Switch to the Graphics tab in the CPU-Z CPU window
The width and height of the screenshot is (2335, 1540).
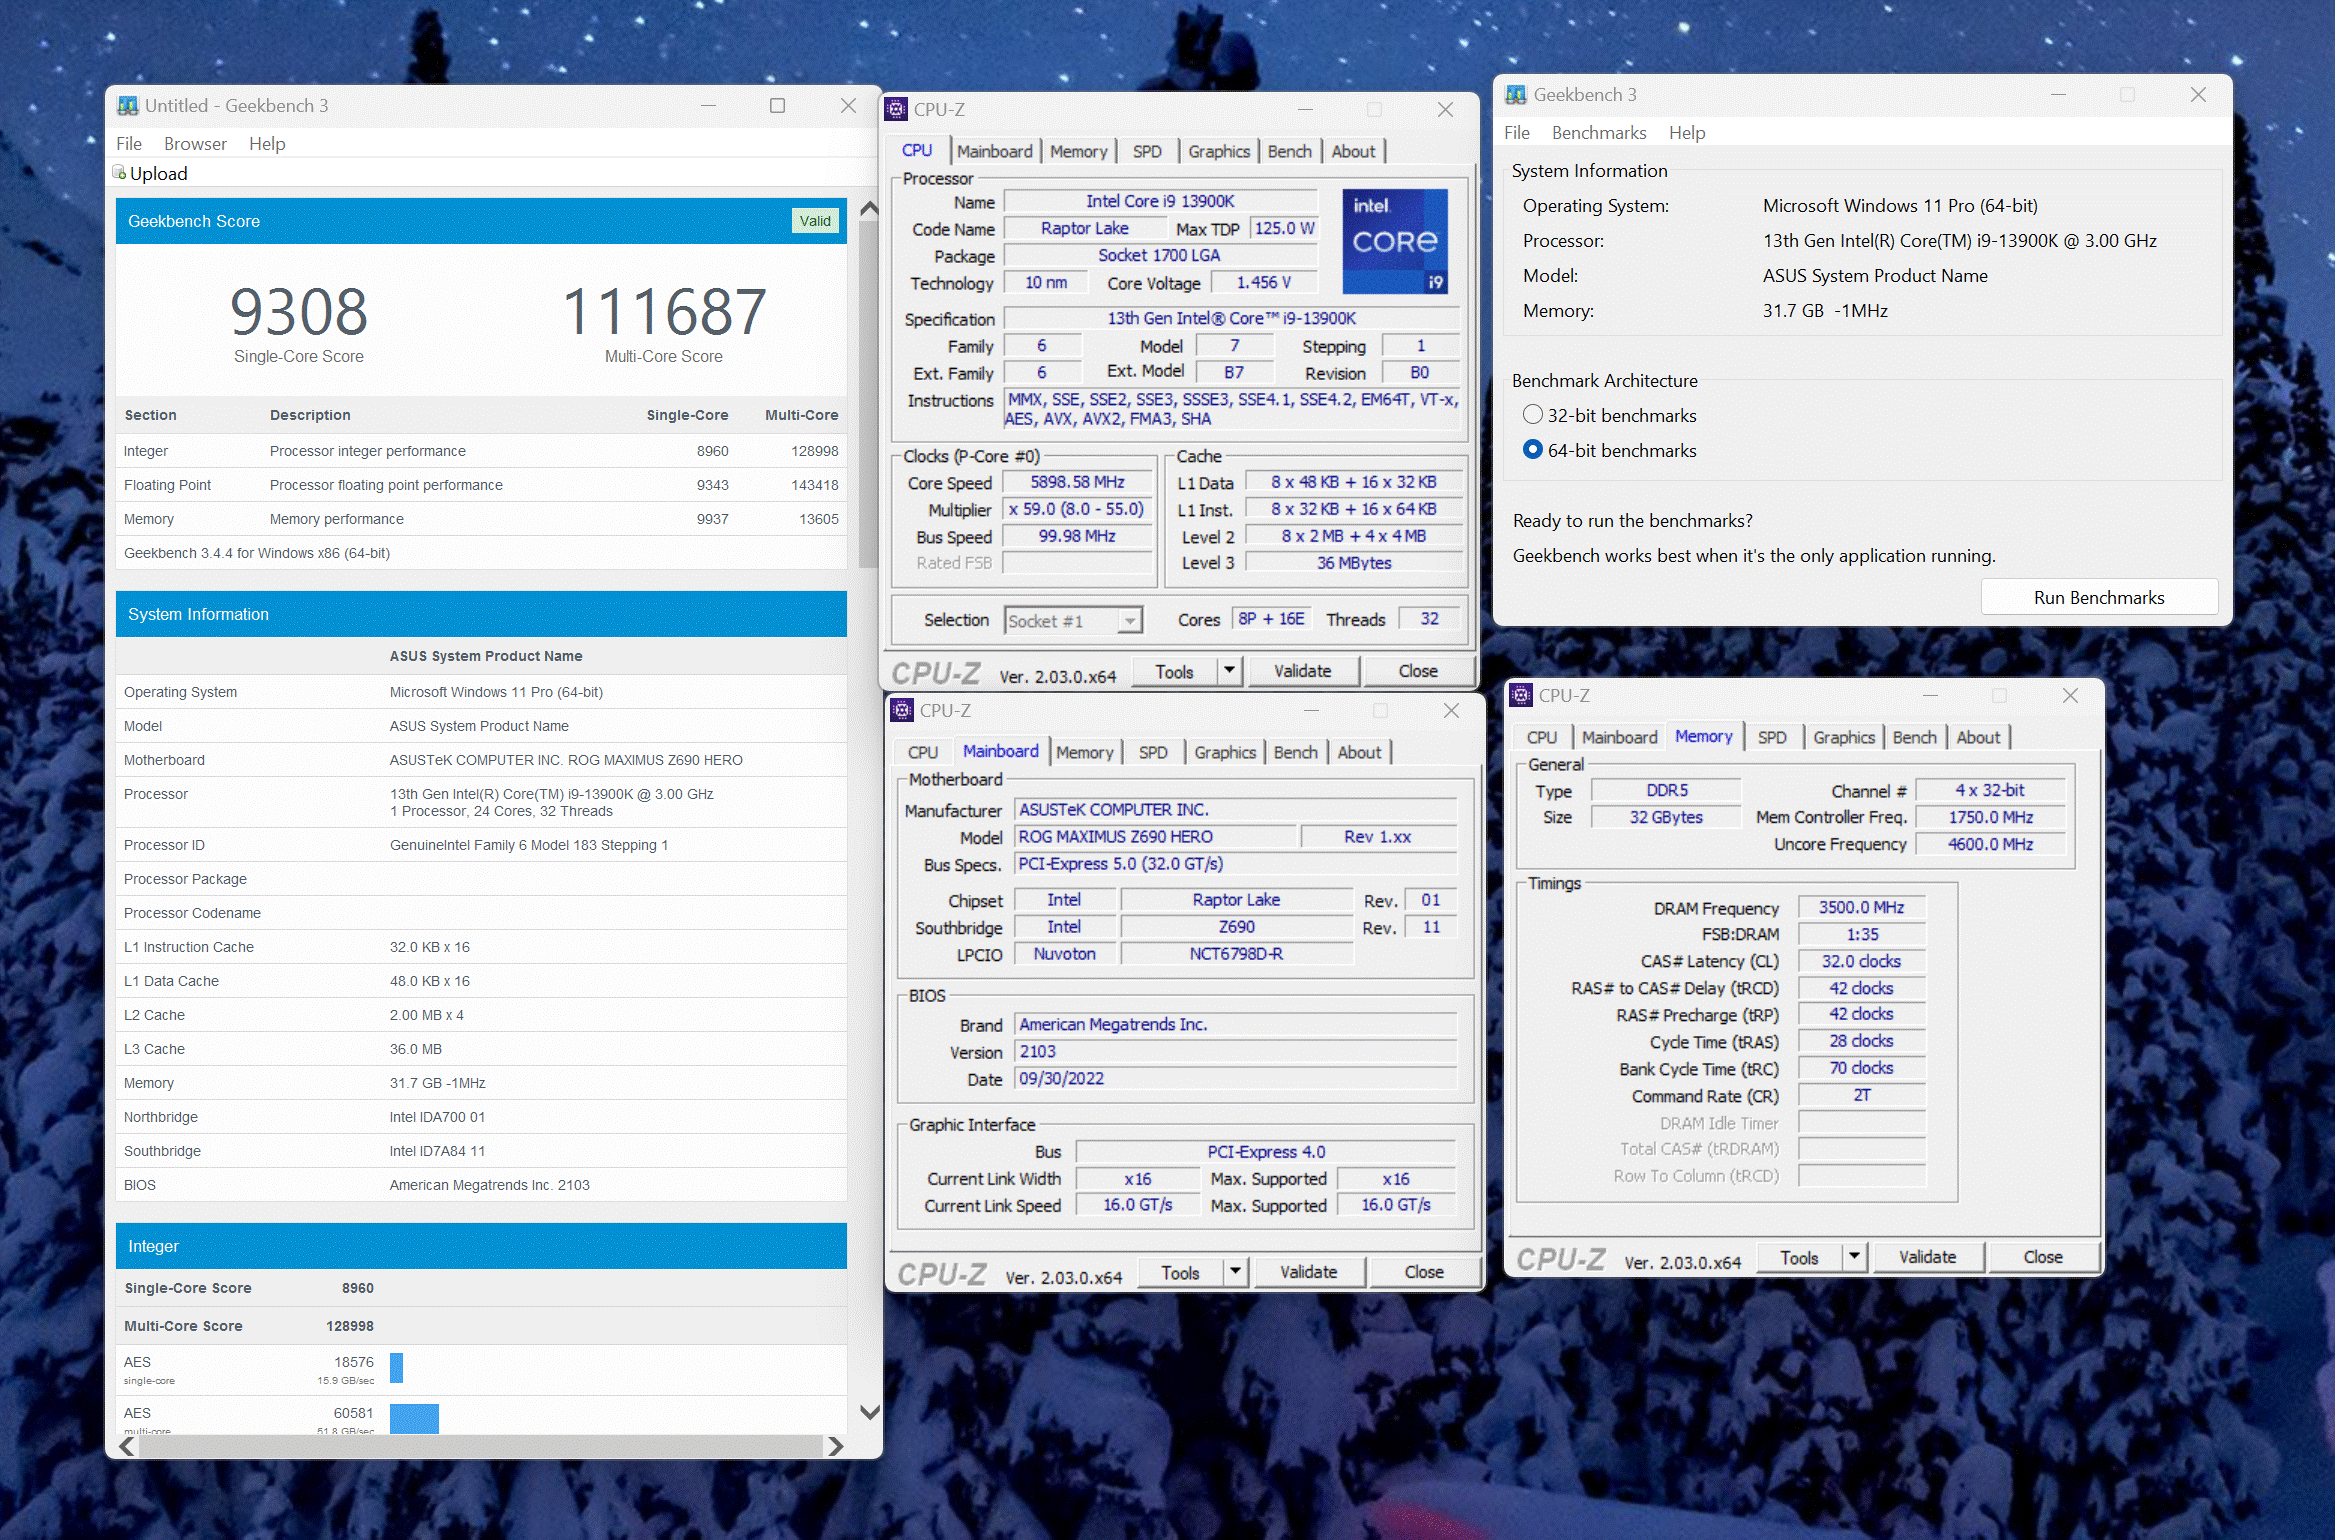coord(1218,151)
